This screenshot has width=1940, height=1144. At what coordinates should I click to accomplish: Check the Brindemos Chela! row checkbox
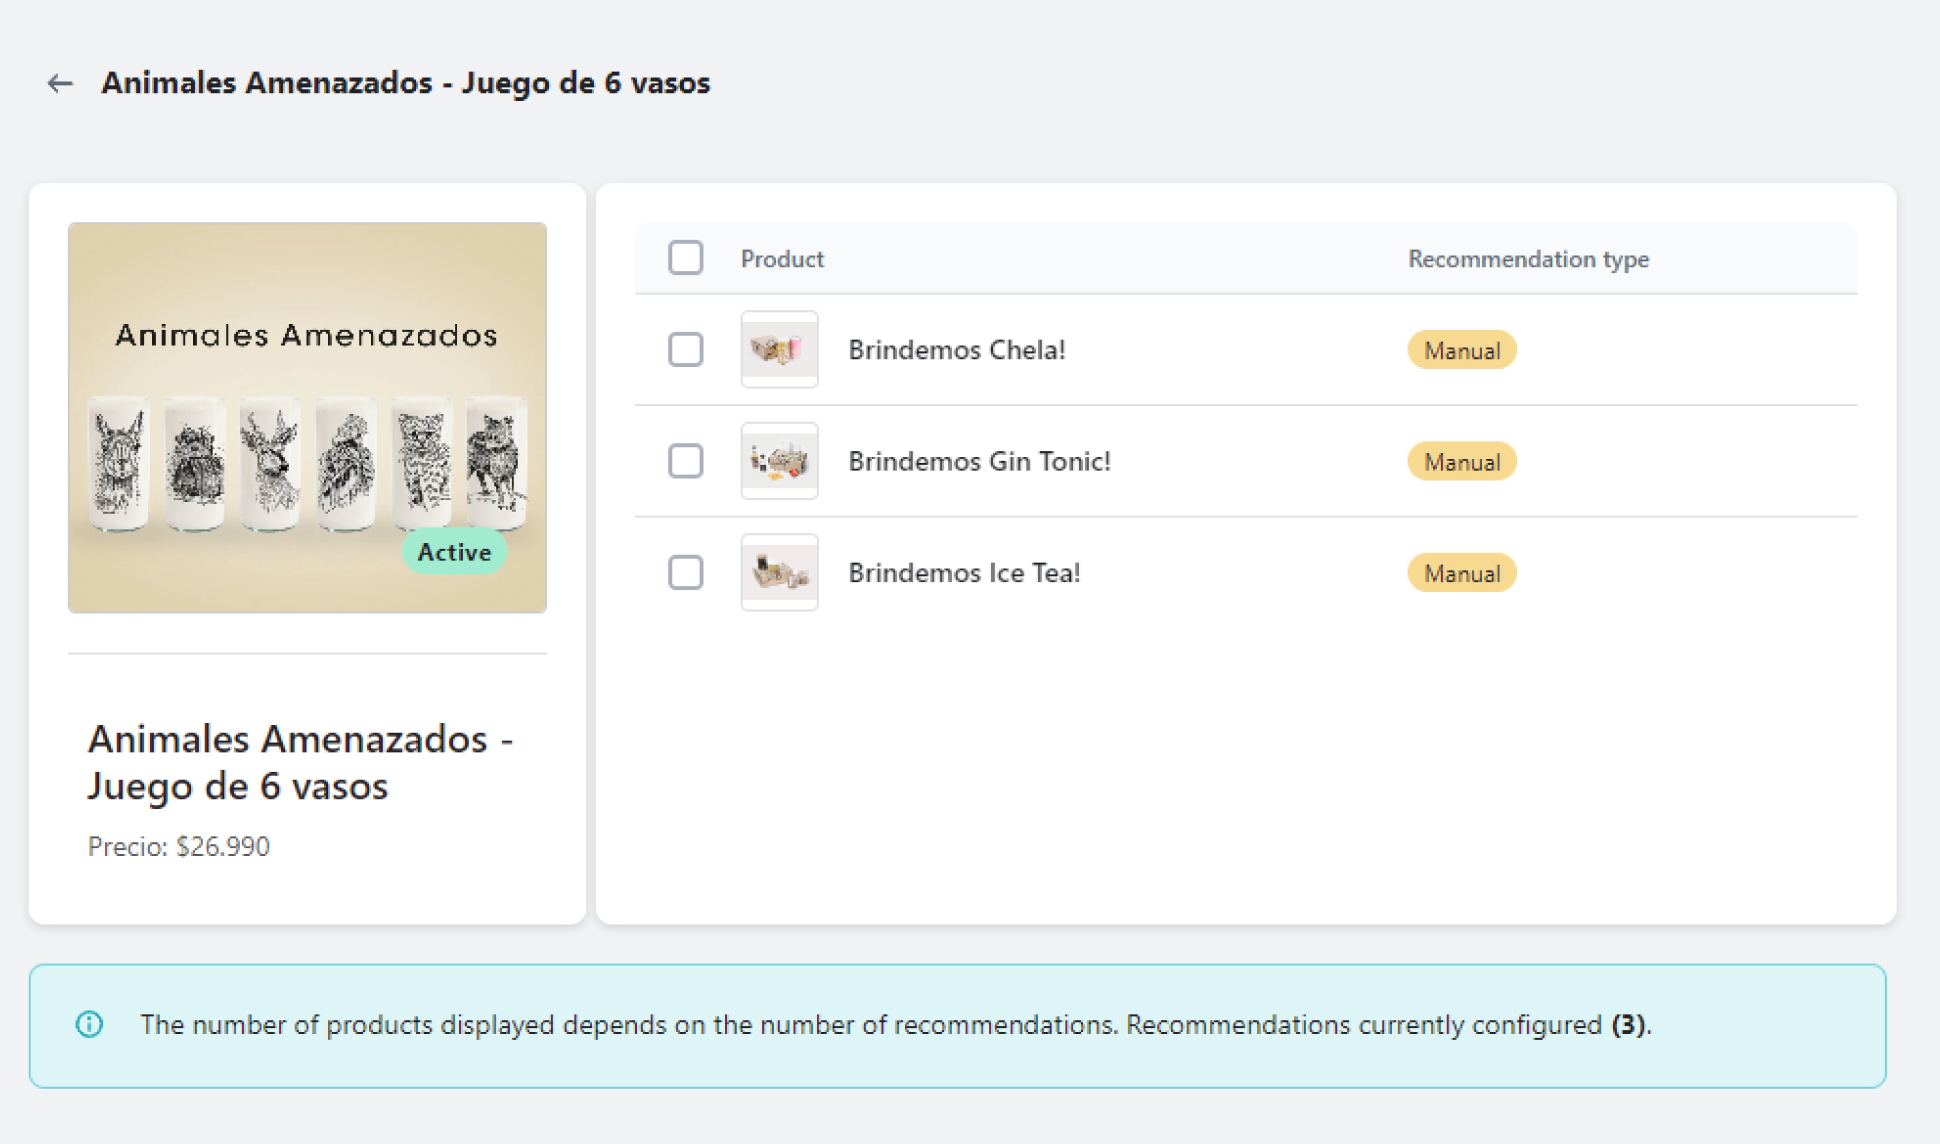[x=685, y=350]
